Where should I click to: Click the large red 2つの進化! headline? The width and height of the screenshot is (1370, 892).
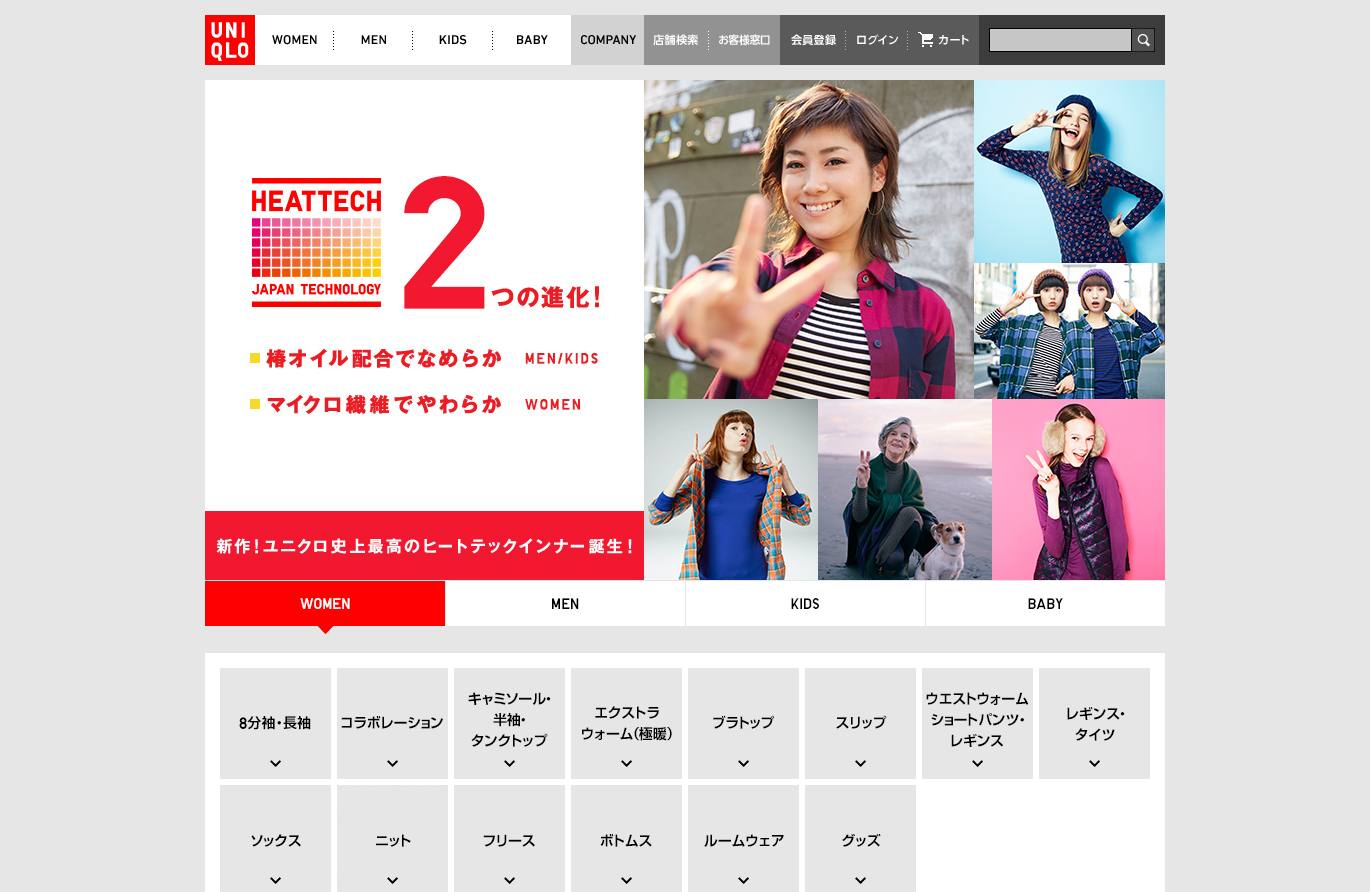click(x=501, y=243)
